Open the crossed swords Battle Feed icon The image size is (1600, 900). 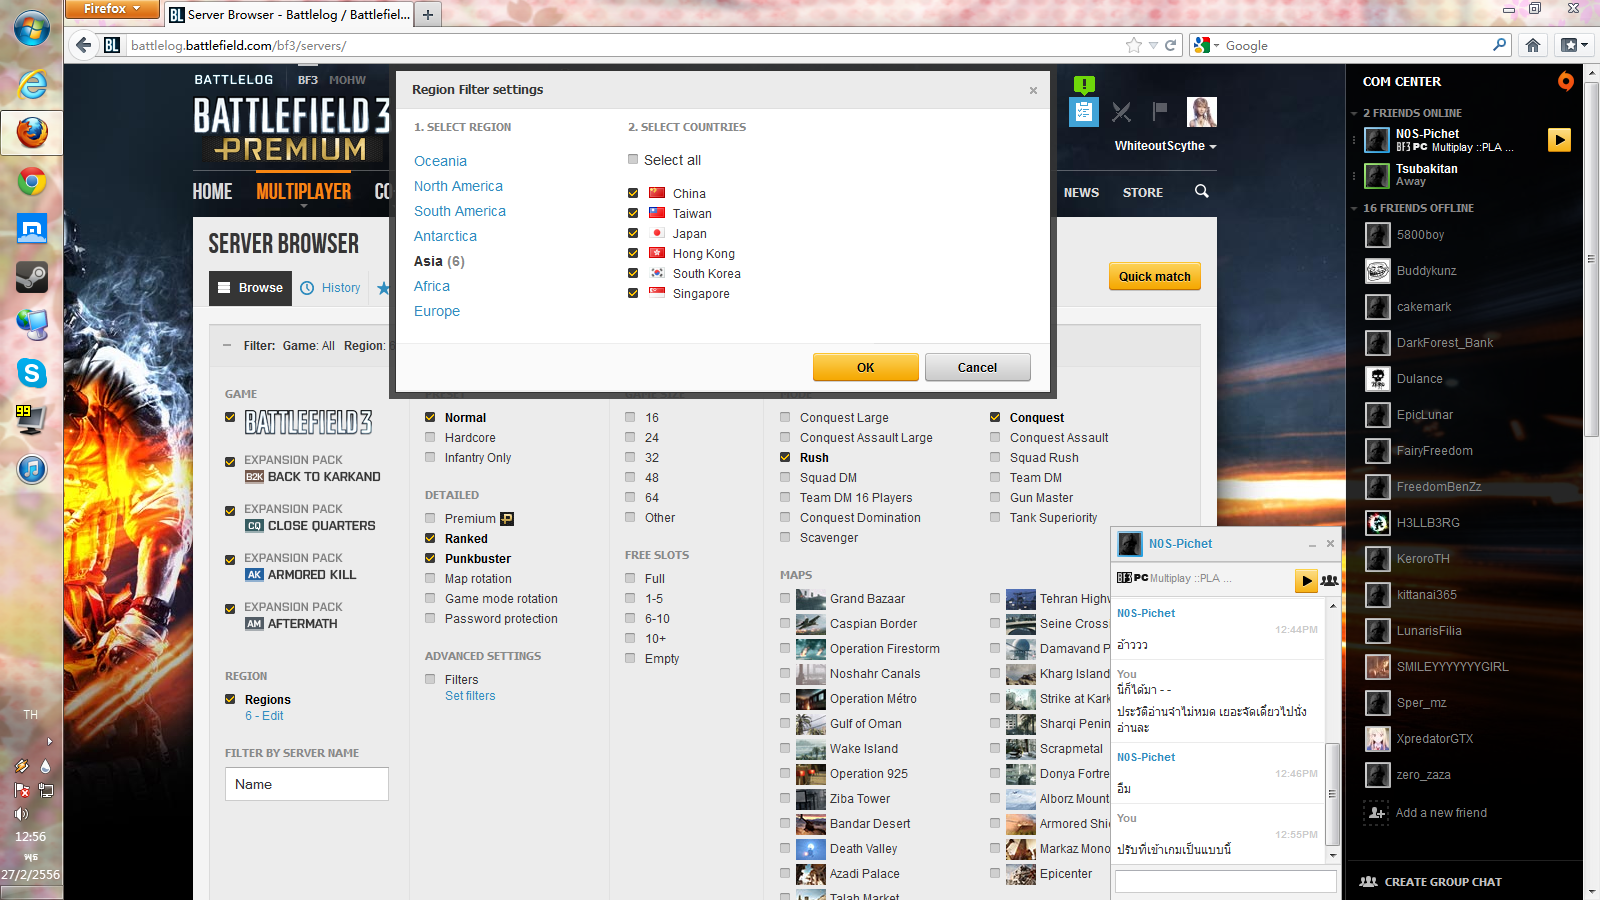[1122, 112]
